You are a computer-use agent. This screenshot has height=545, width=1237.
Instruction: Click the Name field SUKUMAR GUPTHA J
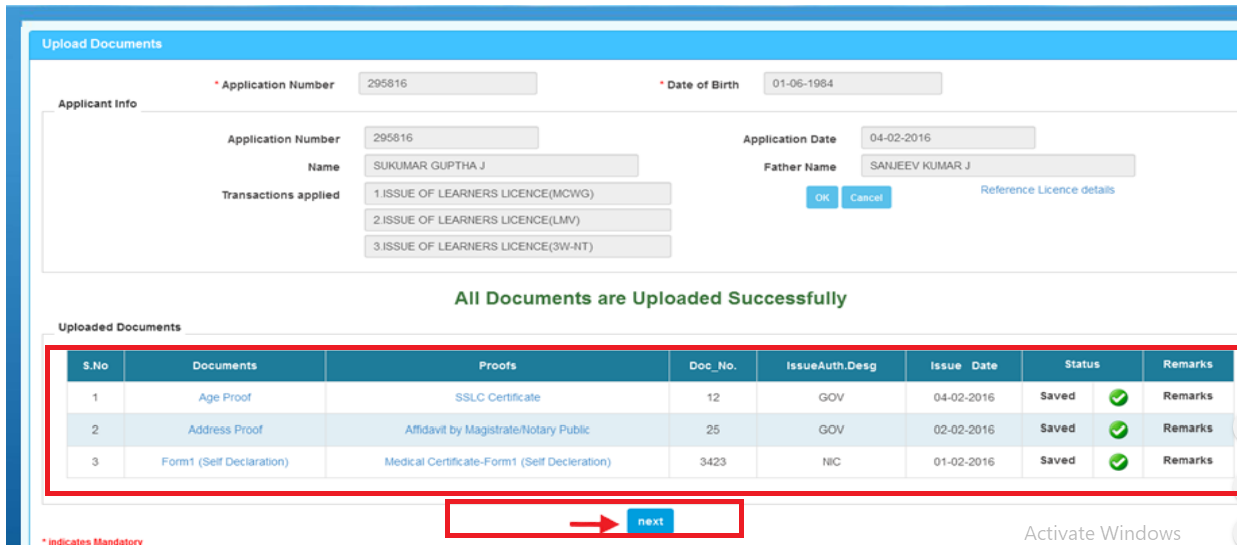click(501, 166)
